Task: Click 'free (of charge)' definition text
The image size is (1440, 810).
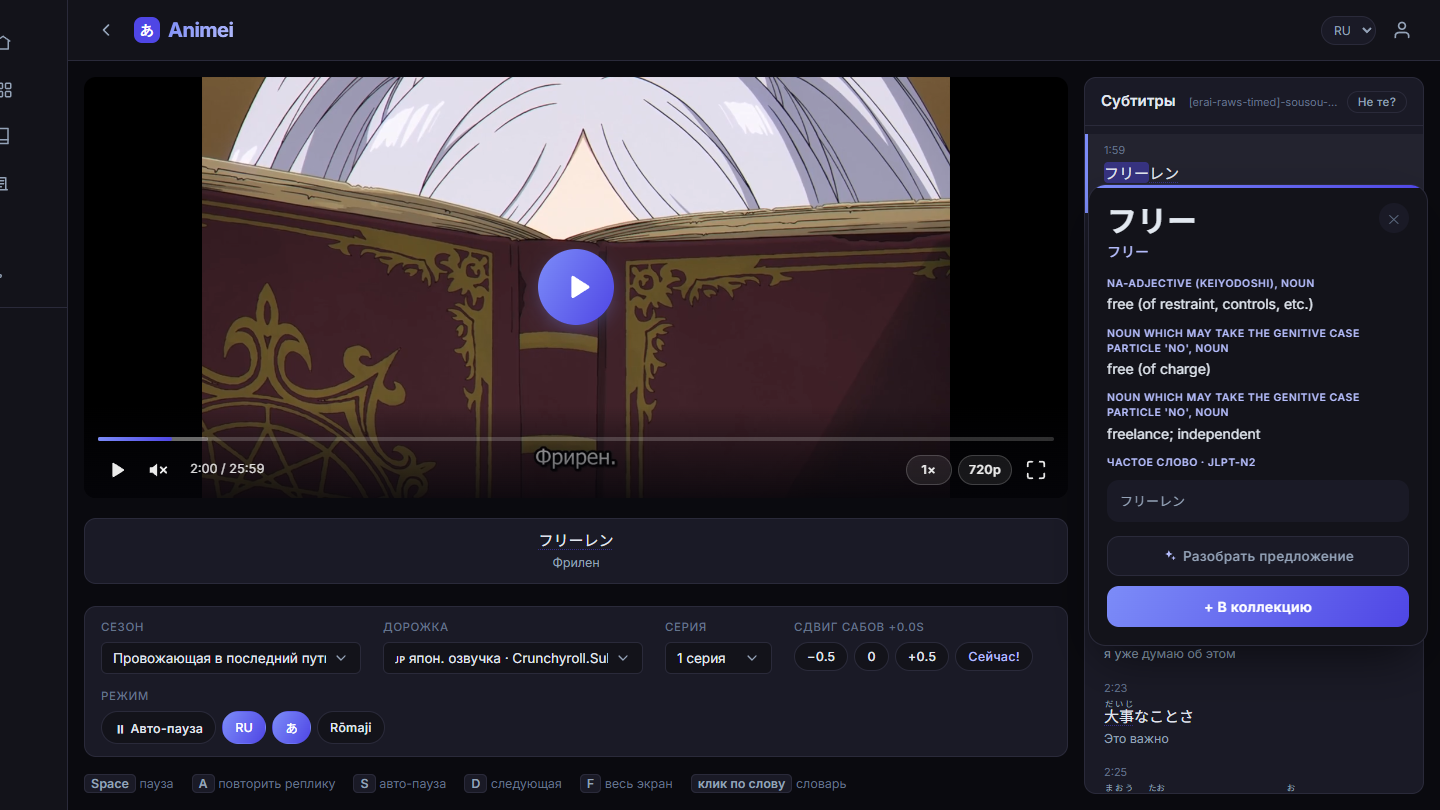Action: pyautogui.click(x=1159, y=369)
